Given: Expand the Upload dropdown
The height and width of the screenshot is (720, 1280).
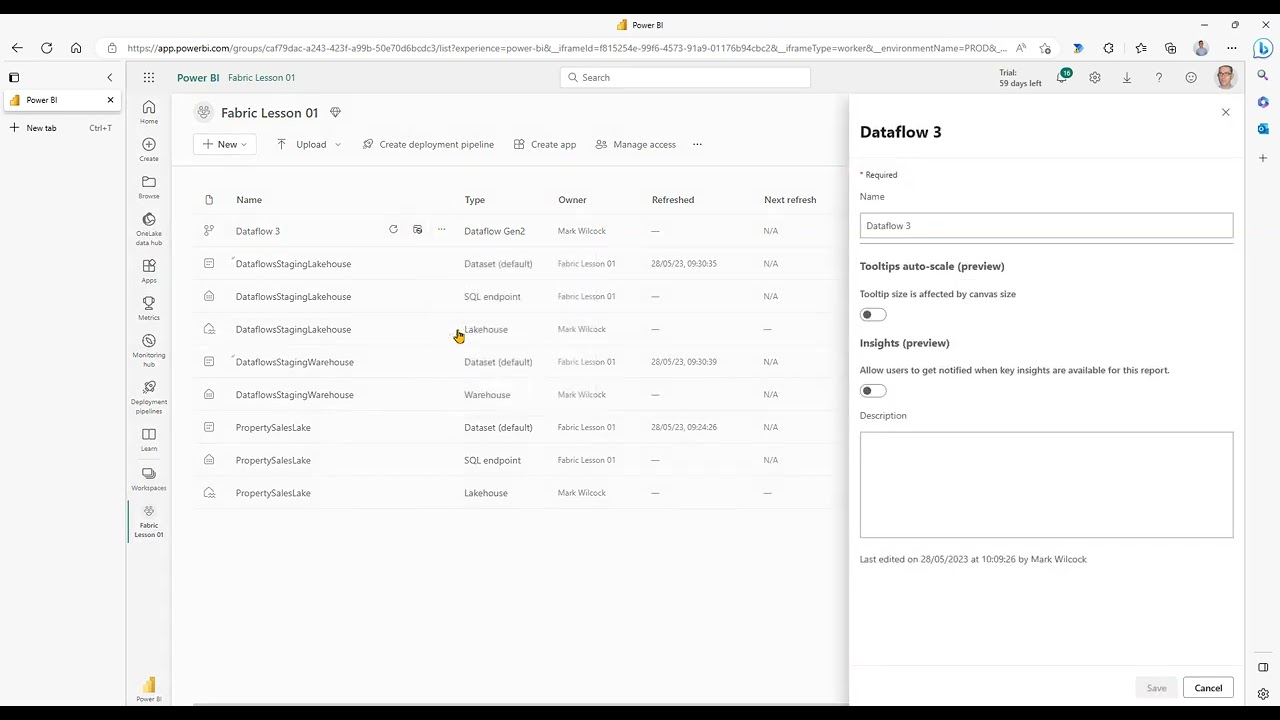Looking at the screenshot, I should pos(309,144).
